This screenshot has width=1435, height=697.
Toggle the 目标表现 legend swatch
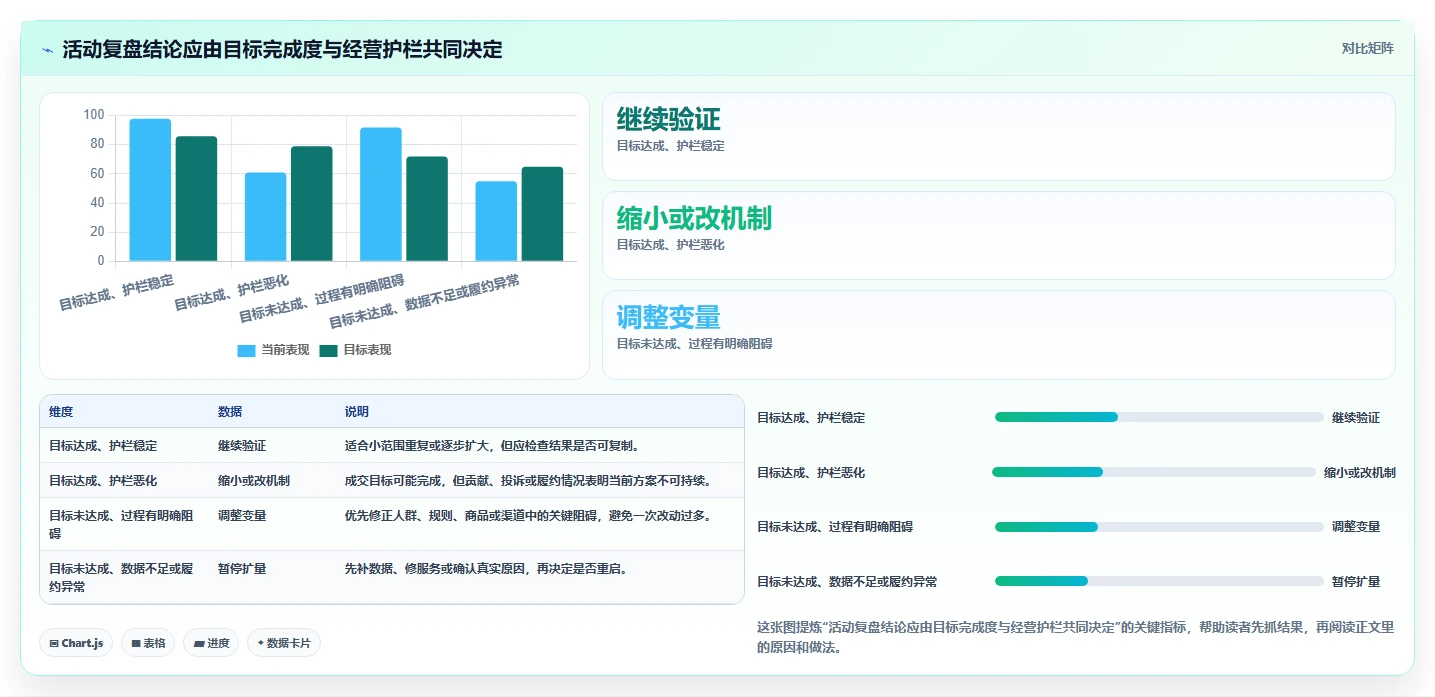pyautogui.click(x=328, y=350)
